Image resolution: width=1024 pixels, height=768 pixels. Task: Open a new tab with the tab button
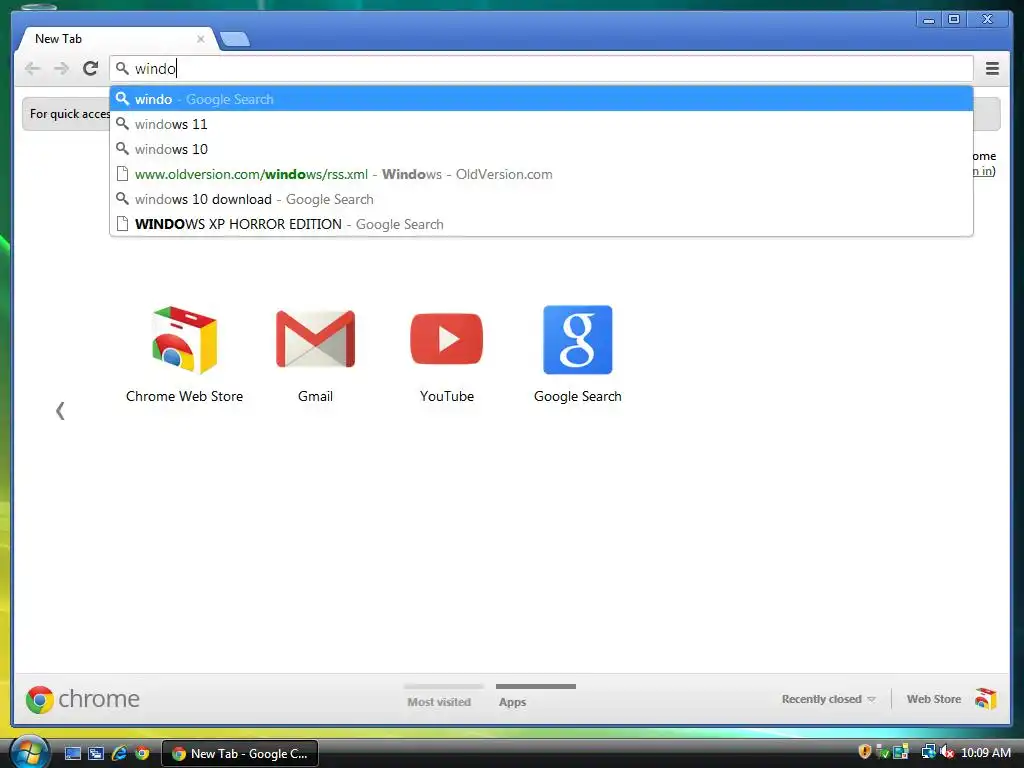(x=234, y=40)
